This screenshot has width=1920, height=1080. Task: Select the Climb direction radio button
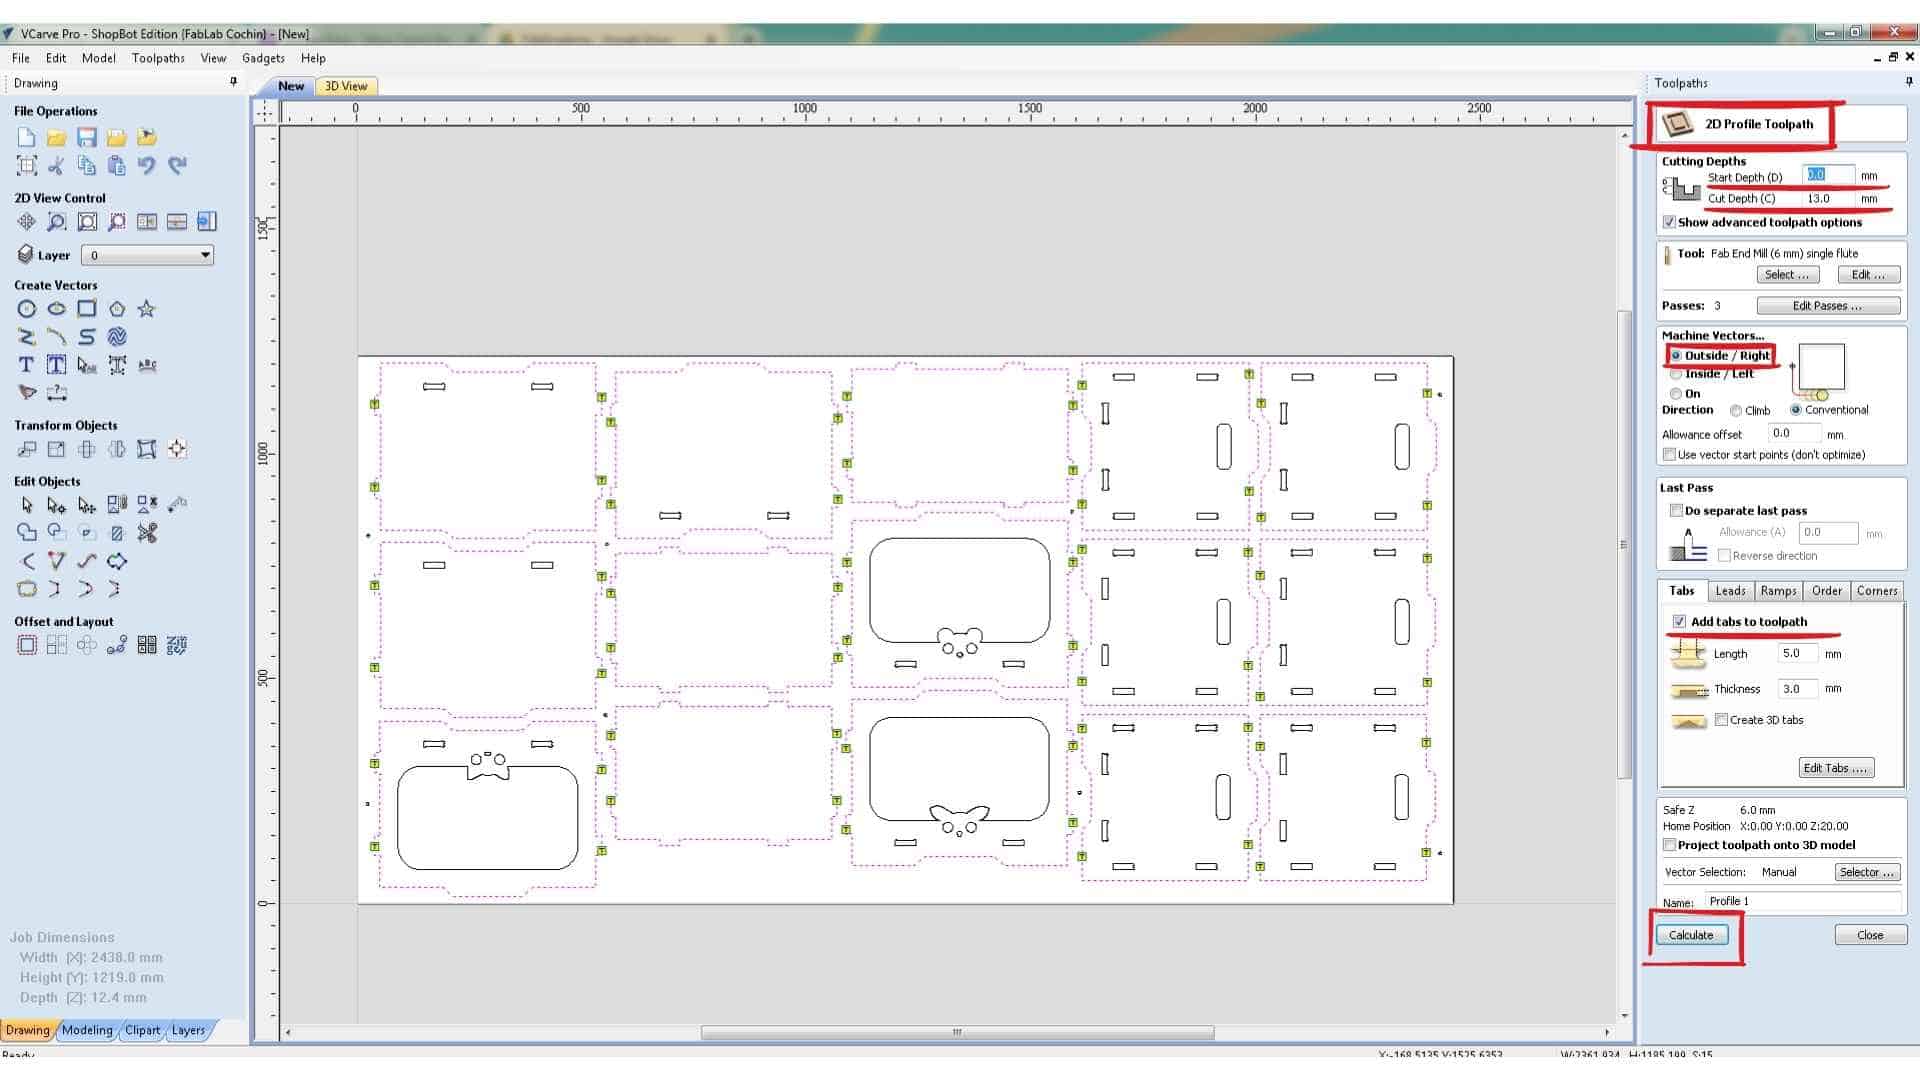[1736, 411]
